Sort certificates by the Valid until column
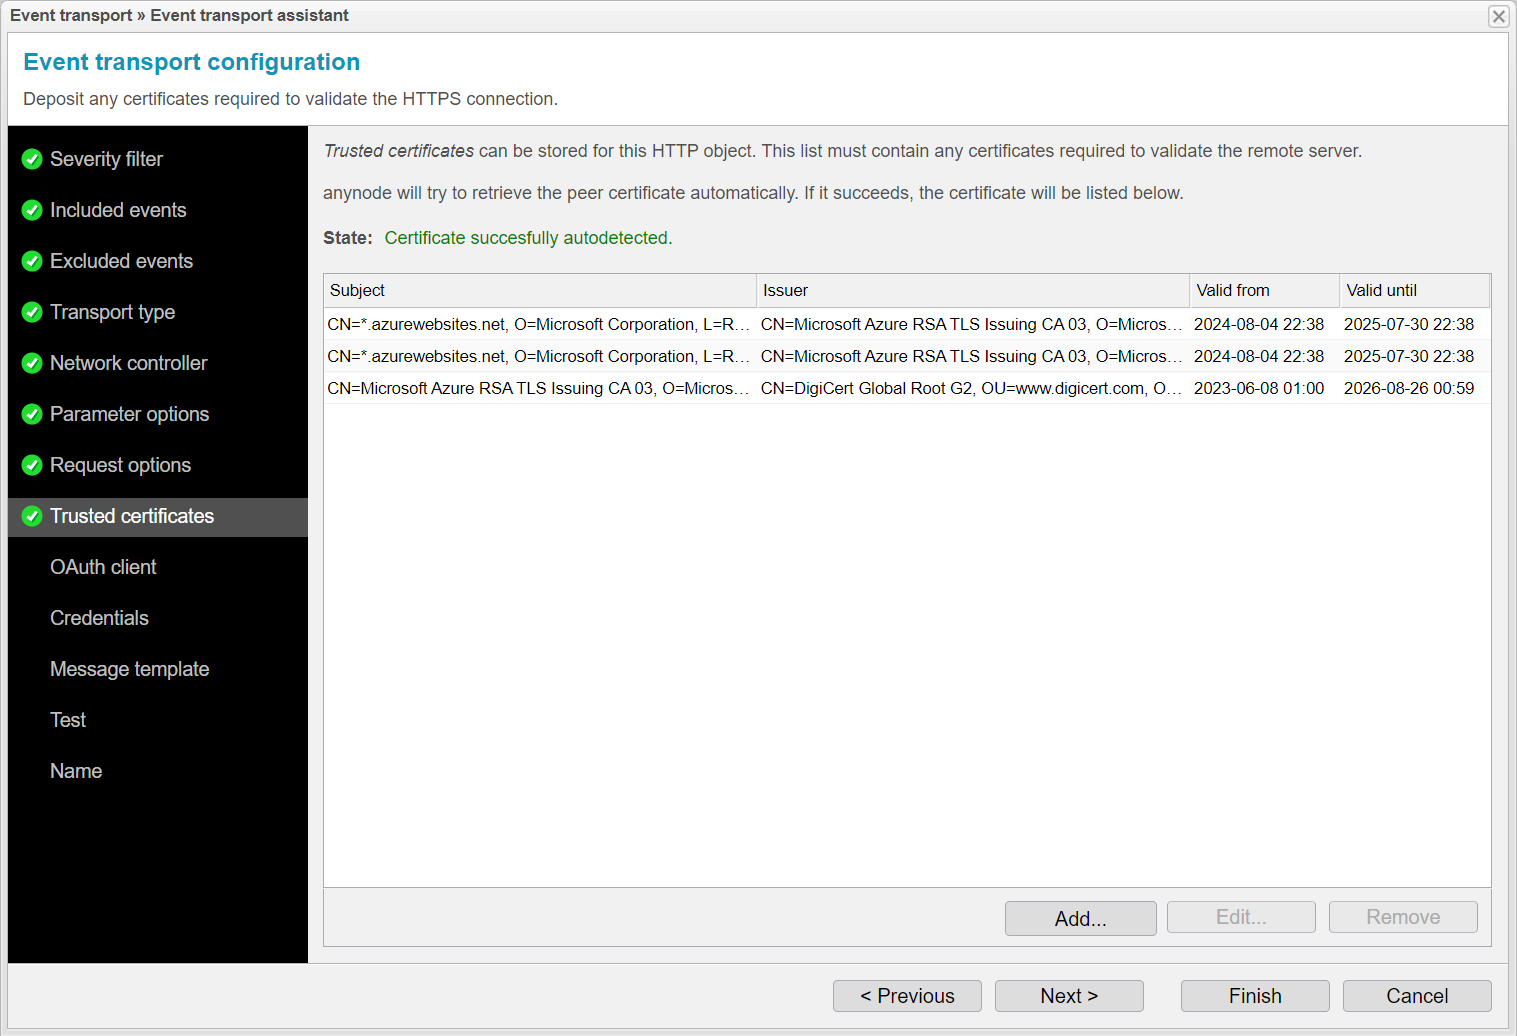The width and height of the screenshot is (1517, 1036). coord(1381,290)
